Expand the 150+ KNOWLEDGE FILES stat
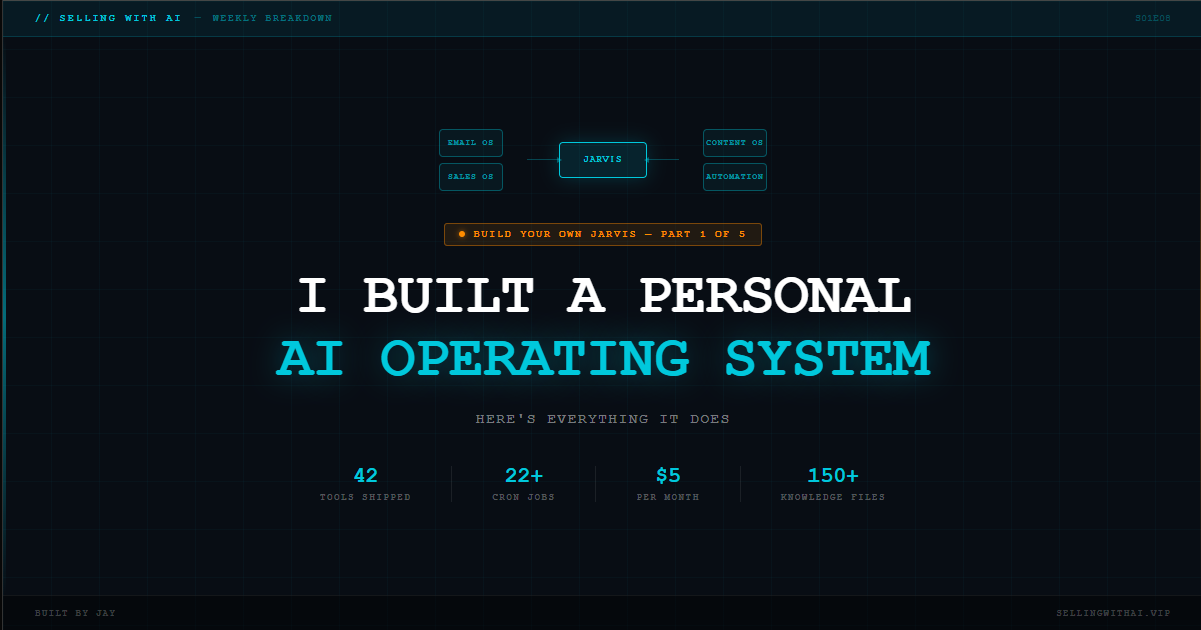1201x630 pixels. coord(833,483)
